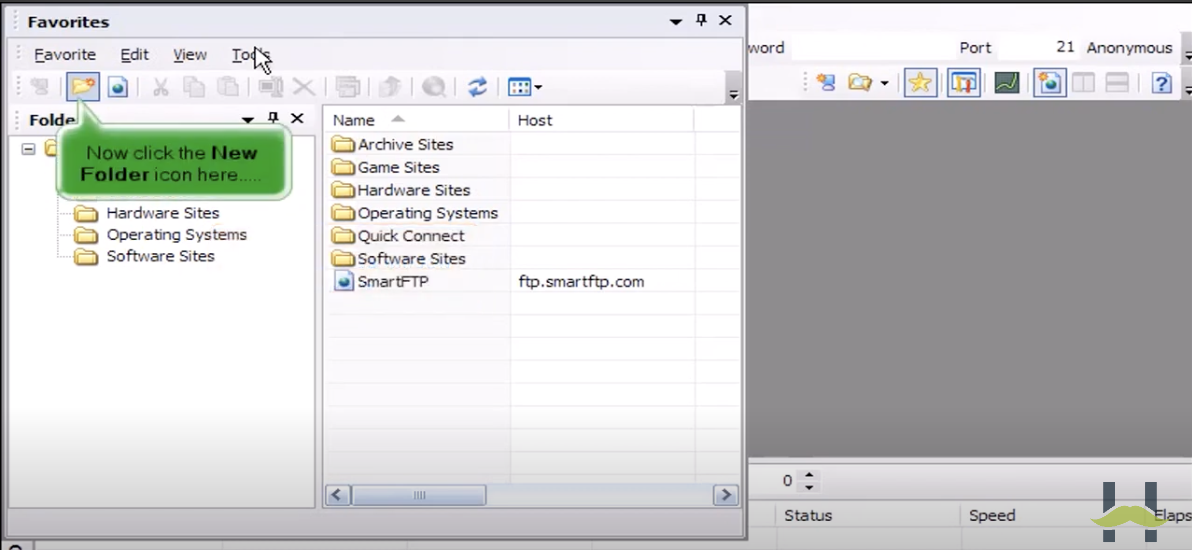Viewport: 1192px width, 550px height.
Task: Decrease the value with the stepper down arrow
Action: tap(809, 487)
